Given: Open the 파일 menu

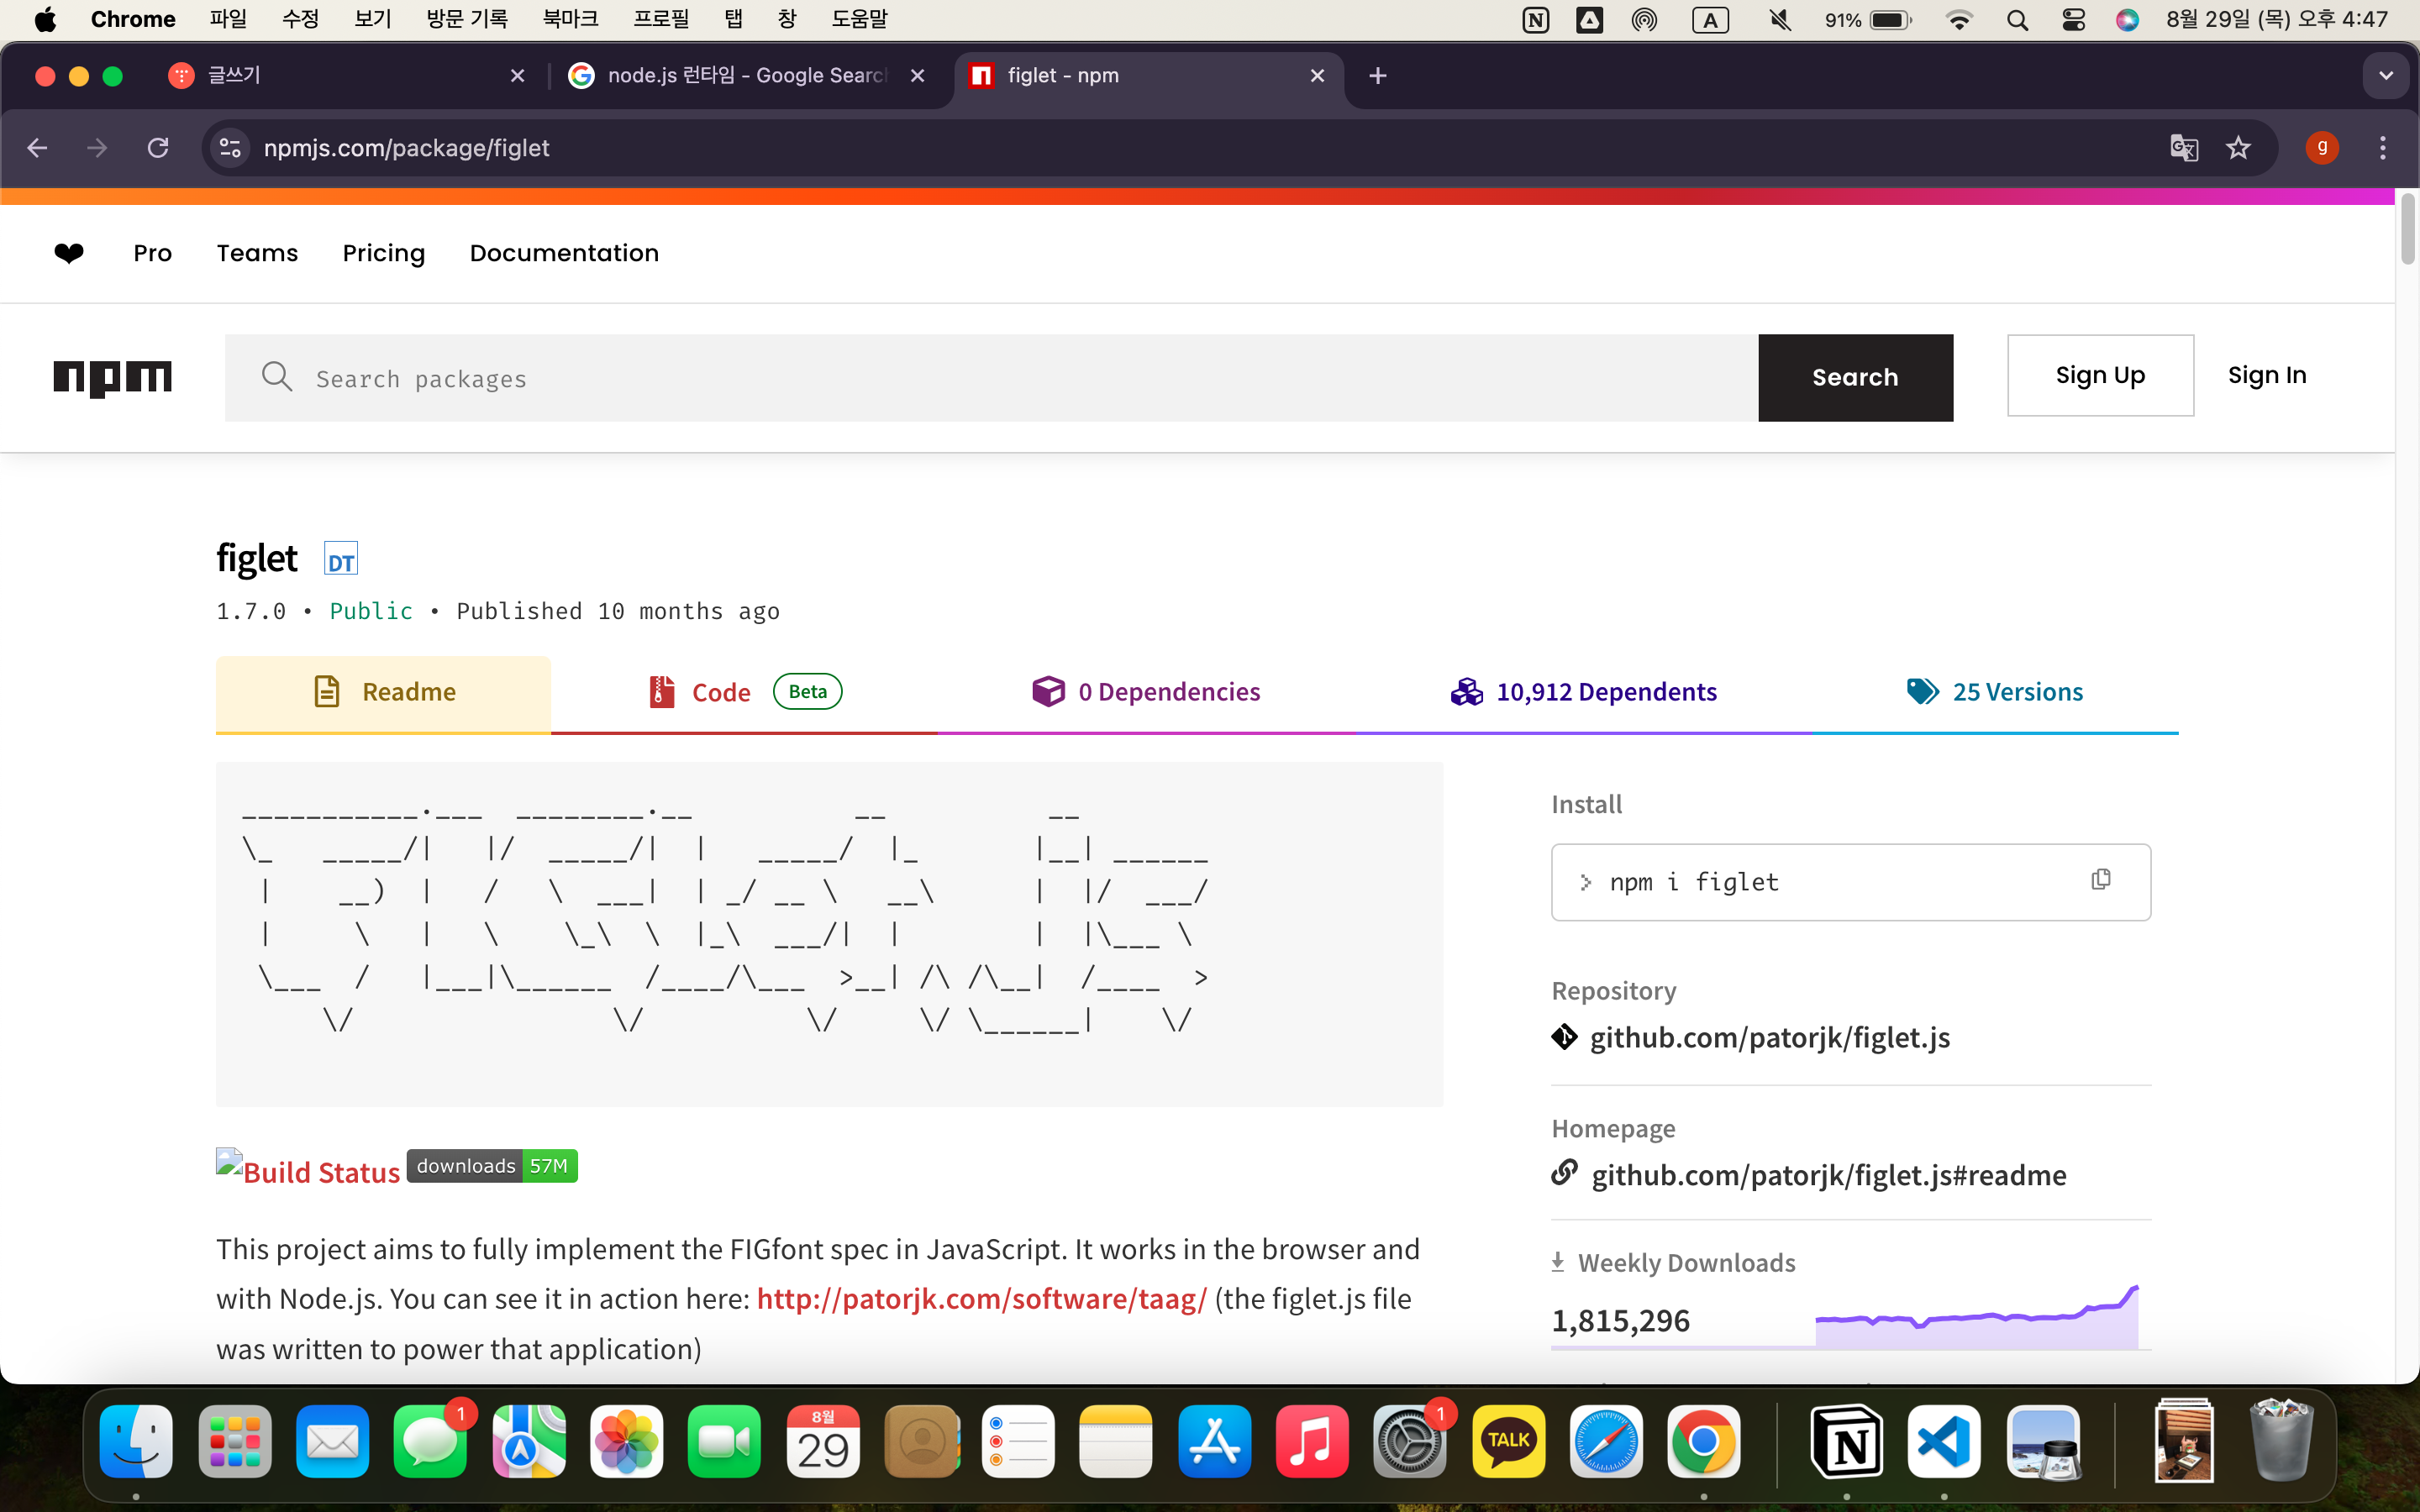Looking at the screenshot, I should coord(228,20).
